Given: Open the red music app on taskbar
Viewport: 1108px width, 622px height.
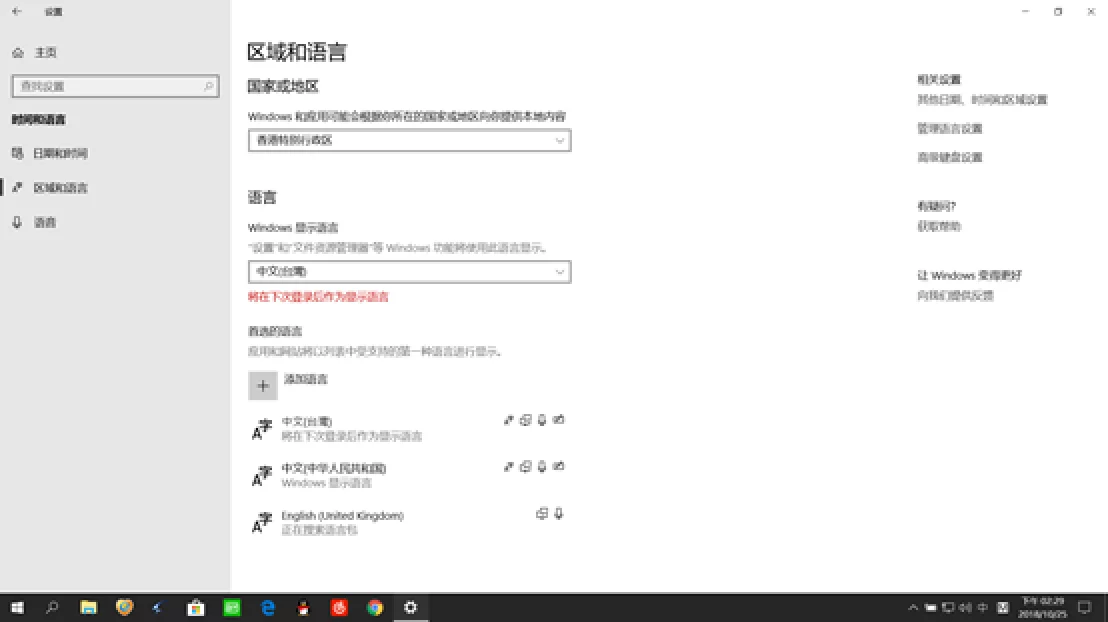Looking at the screenshot, I should point(339,607).
